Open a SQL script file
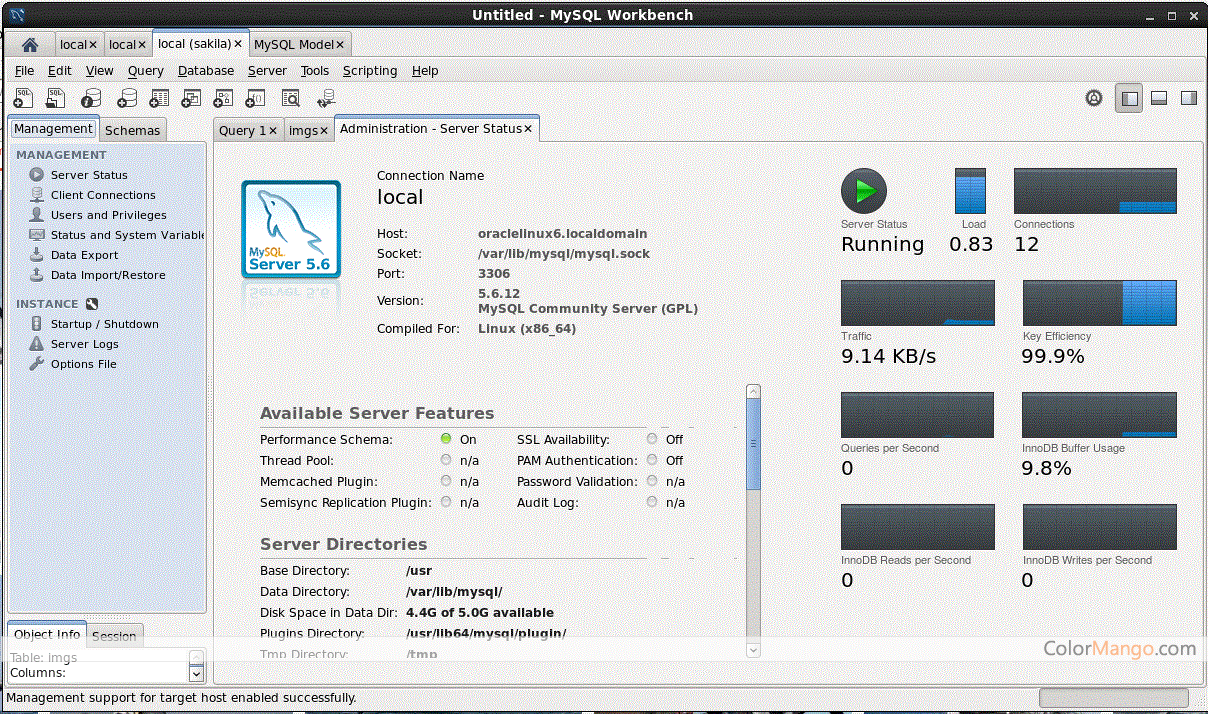 tap(55, 98)
